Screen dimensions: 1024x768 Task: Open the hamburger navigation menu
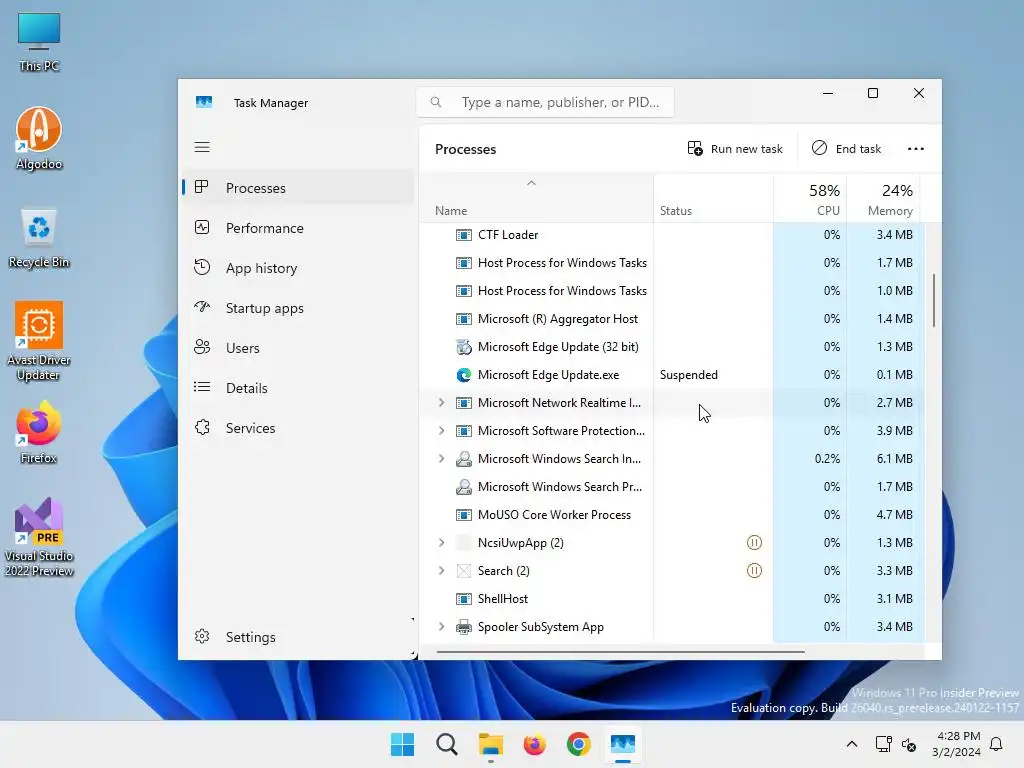pos(202,147)
